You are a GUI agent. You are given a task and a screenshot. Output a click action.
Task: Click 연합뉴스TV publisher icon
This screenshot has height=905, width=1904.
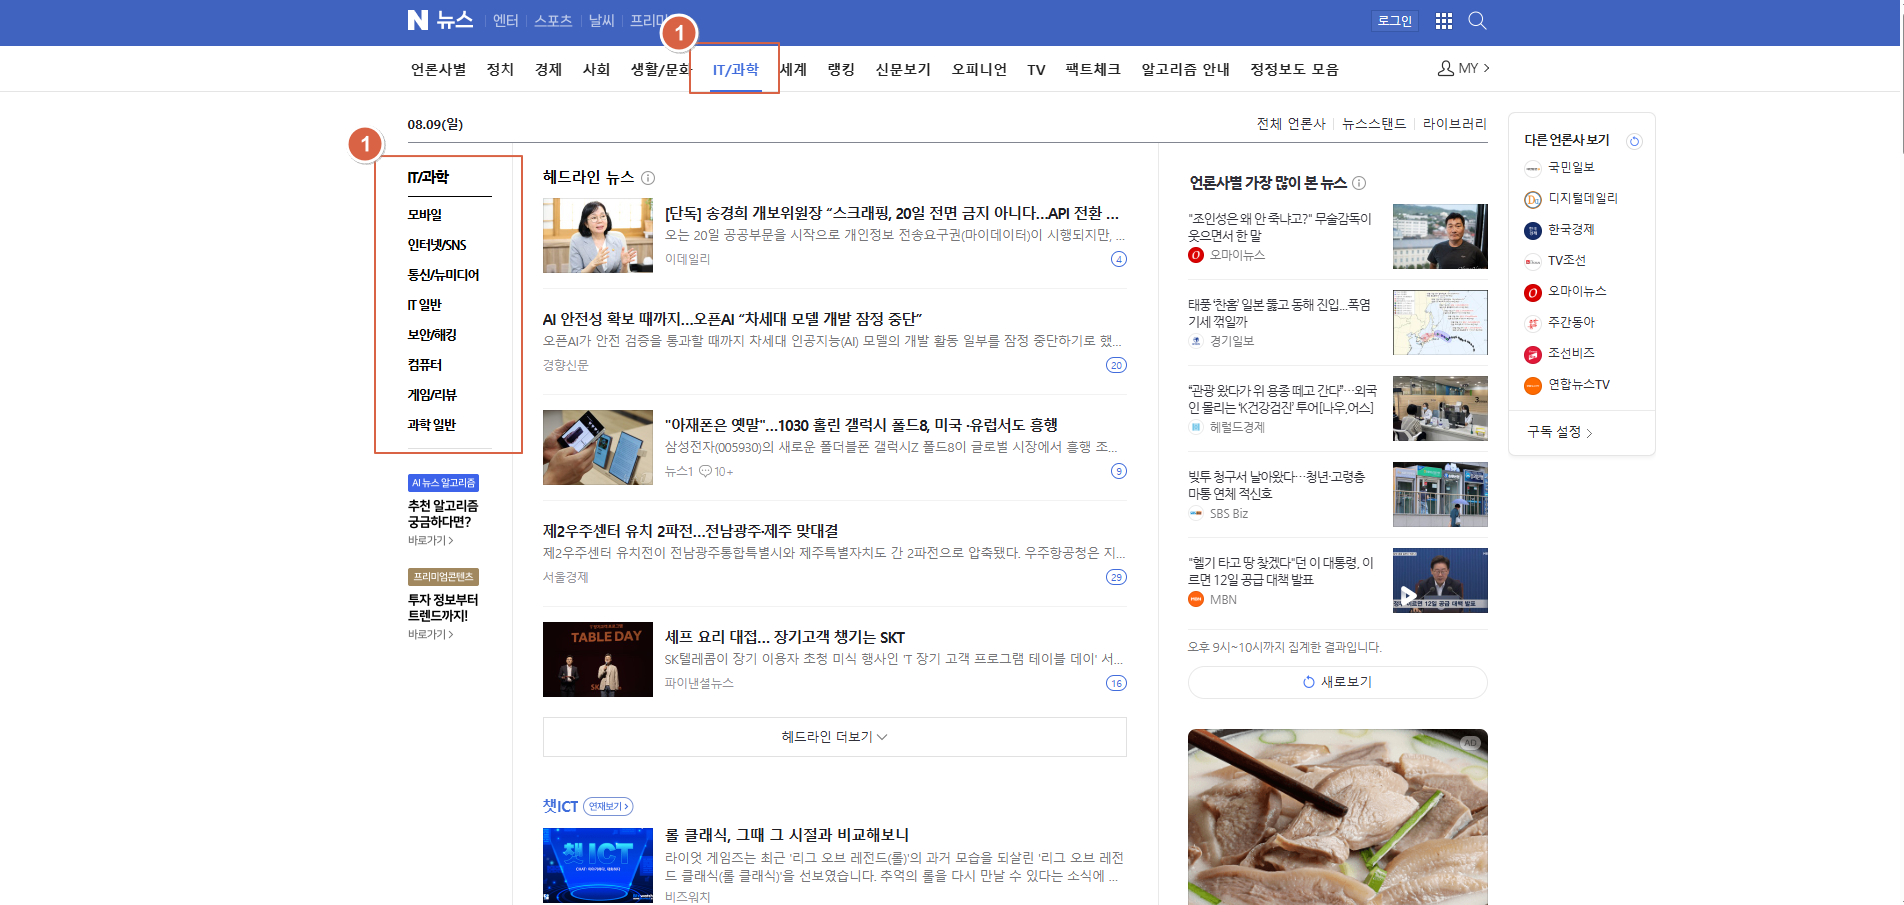point(1533,385)
